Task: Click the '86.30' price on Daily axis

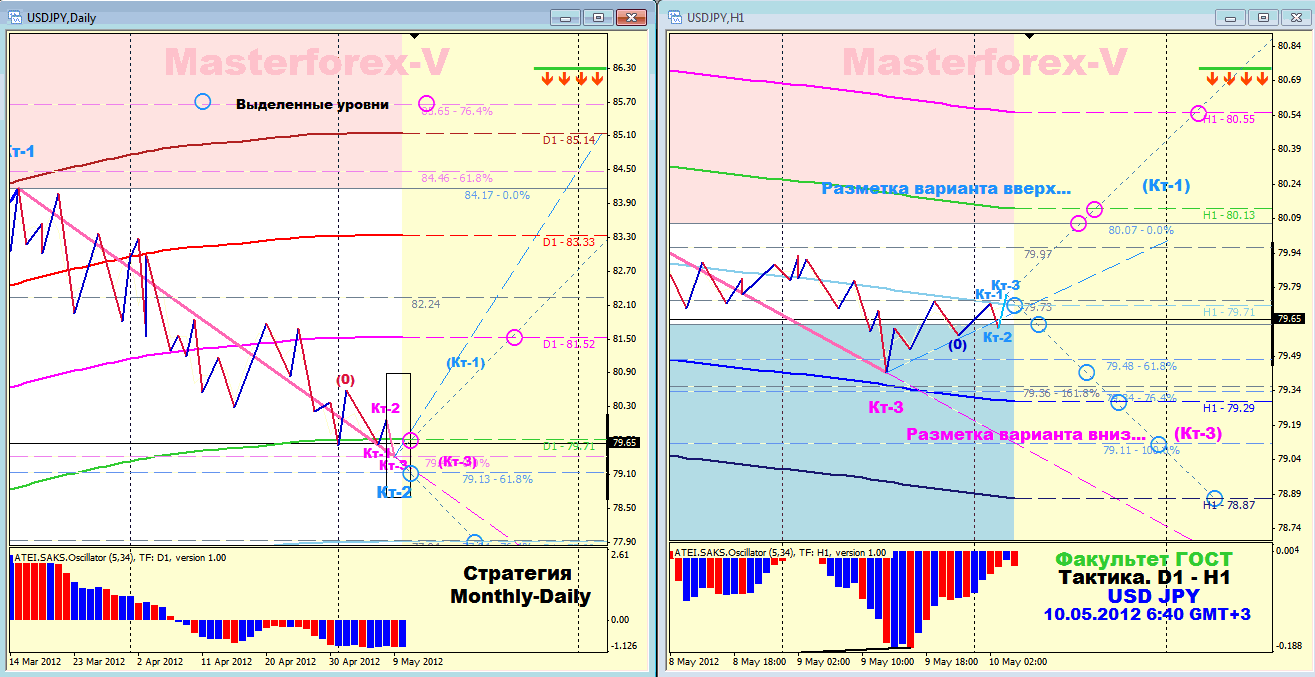Action: click(625, 67)
